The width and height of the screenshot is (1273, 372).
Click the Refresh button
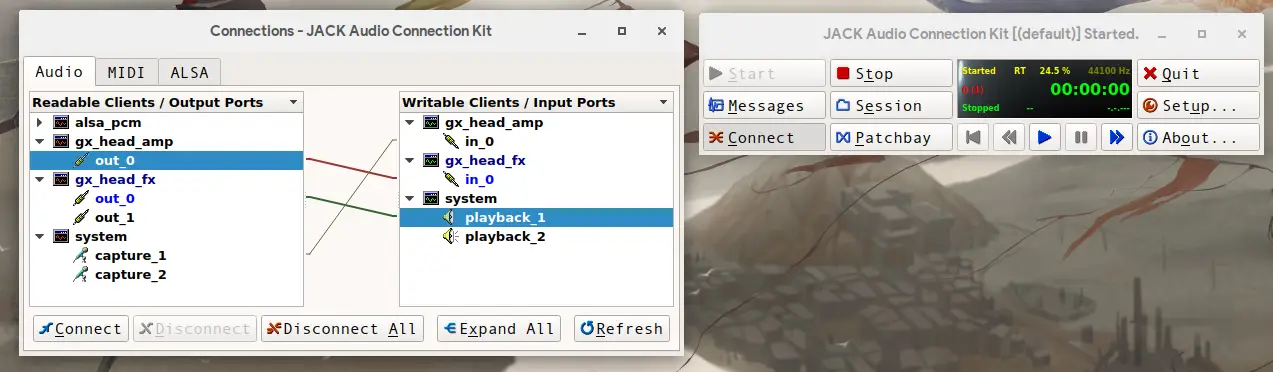(x=621, y=329)
